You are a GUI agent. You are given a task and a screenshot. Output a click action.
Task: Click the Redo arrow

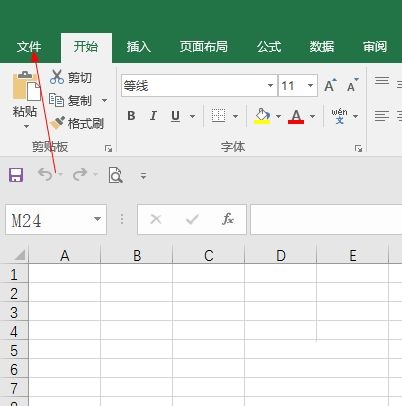click(80, 175)
